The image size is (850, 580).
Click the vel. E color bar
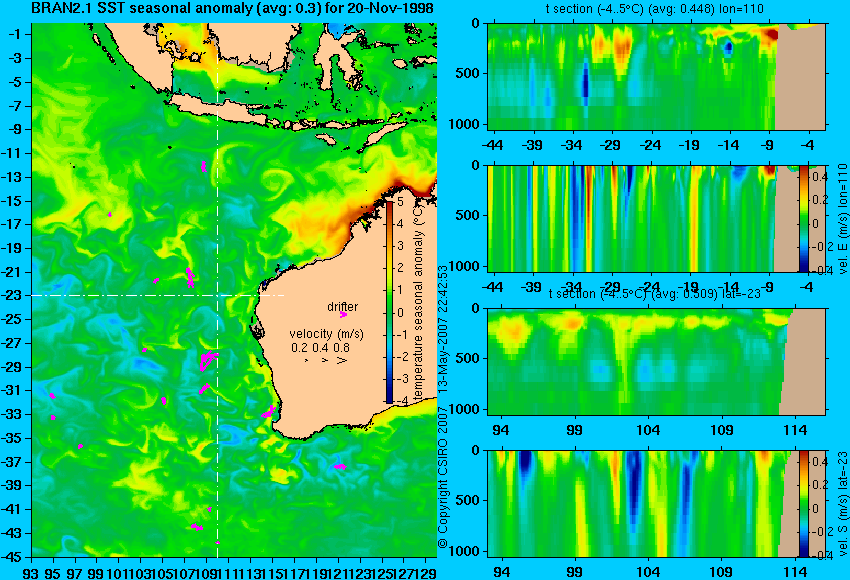(804, 218)
